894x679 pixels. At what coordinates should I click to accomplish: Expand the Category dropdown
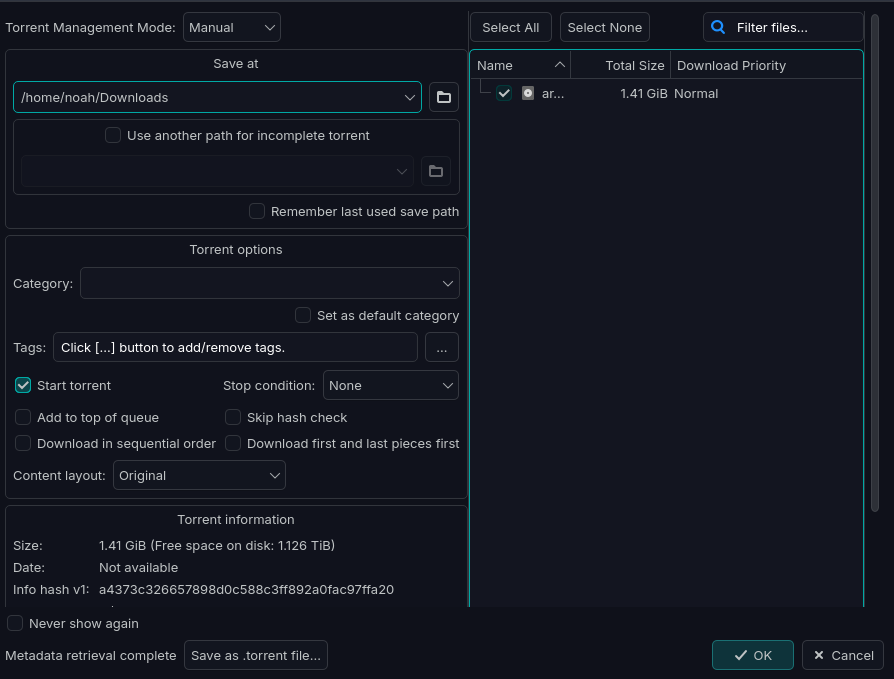269,283
